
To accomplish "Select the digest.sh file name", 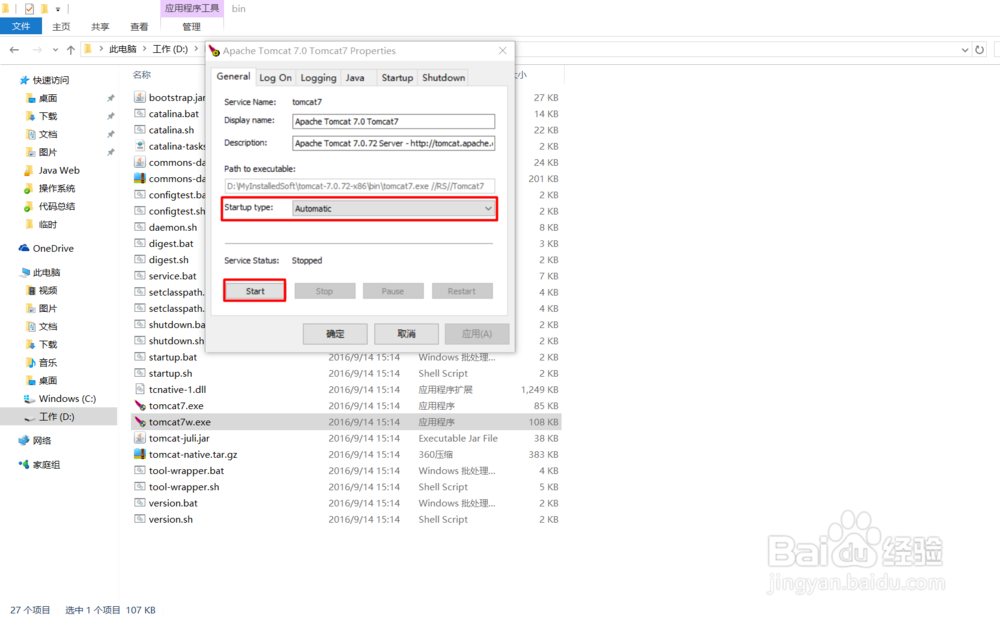I will pos(168,260).
